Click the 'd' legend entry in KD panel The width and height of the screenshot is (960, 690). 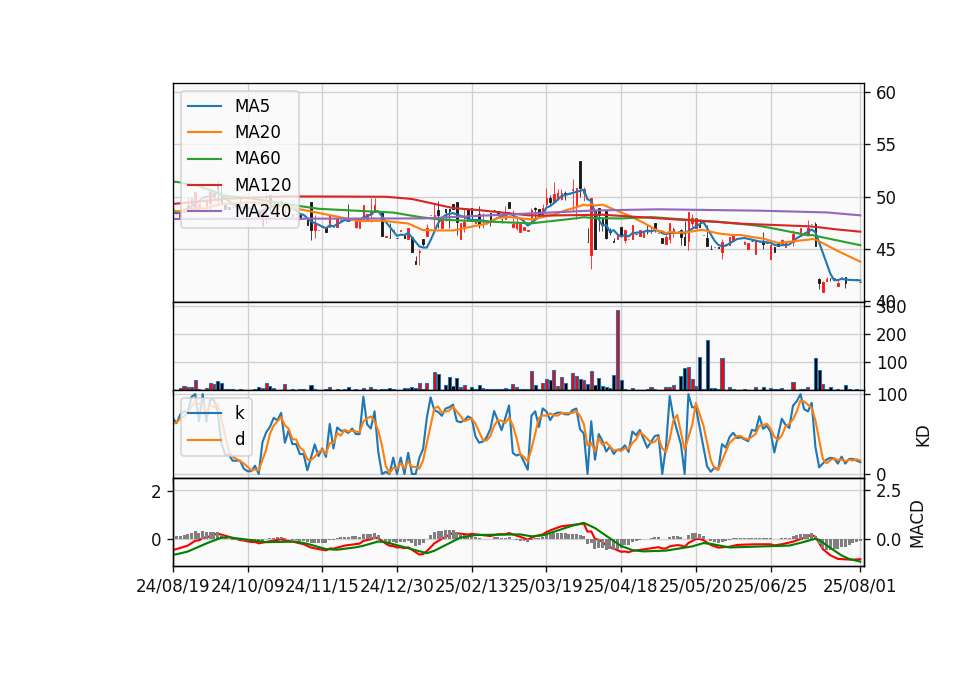(x=239, y=439)
